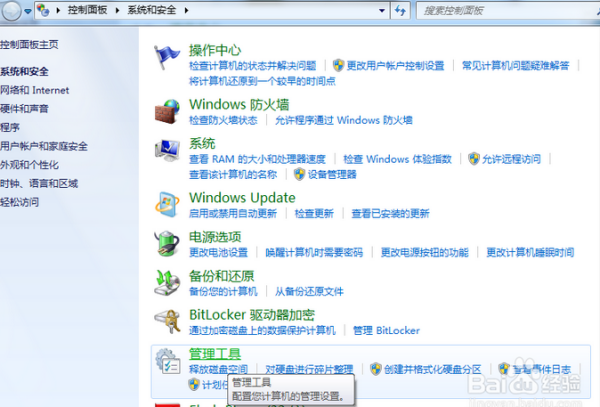Click 检查更新
Screen dimensions: 600x407
(314, 213)
